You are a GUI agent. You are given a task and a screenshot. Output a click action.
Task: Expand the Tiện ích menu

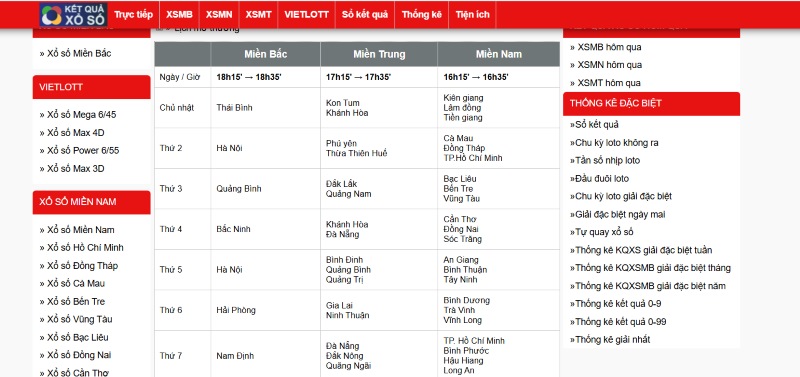472,15
